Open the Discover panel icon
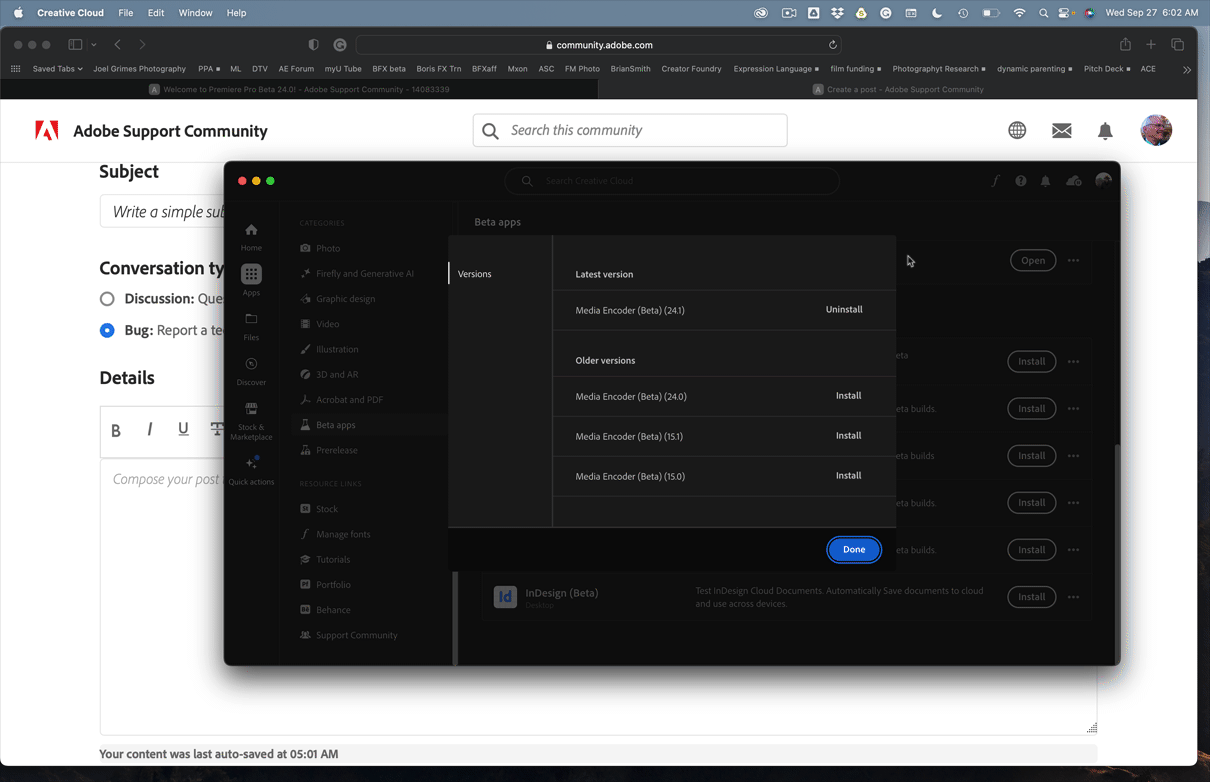1210x782 pixels. [251, 367]
